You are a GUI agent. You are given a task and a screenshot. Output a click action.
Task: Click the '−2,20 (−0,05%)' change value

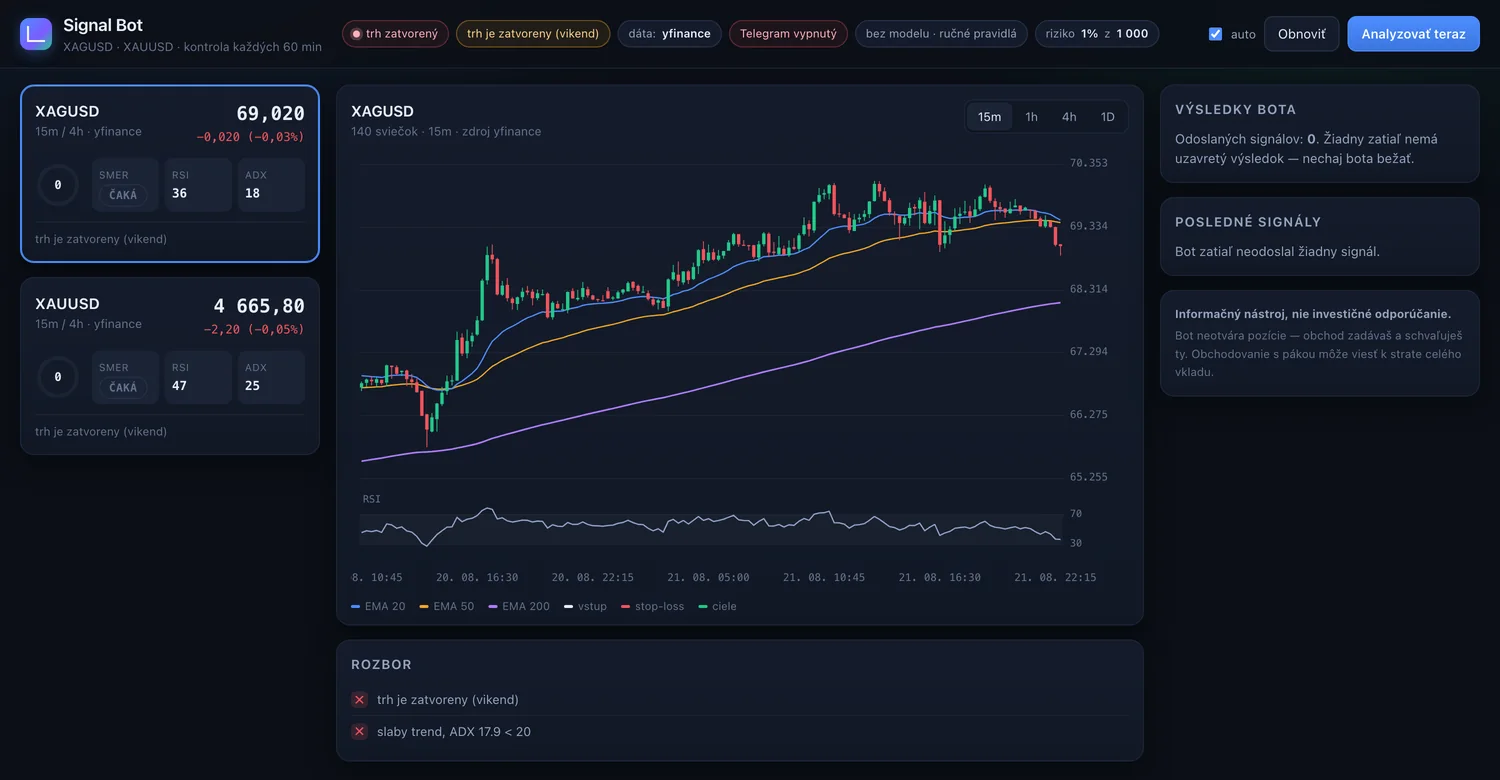[x=254, y=329]
